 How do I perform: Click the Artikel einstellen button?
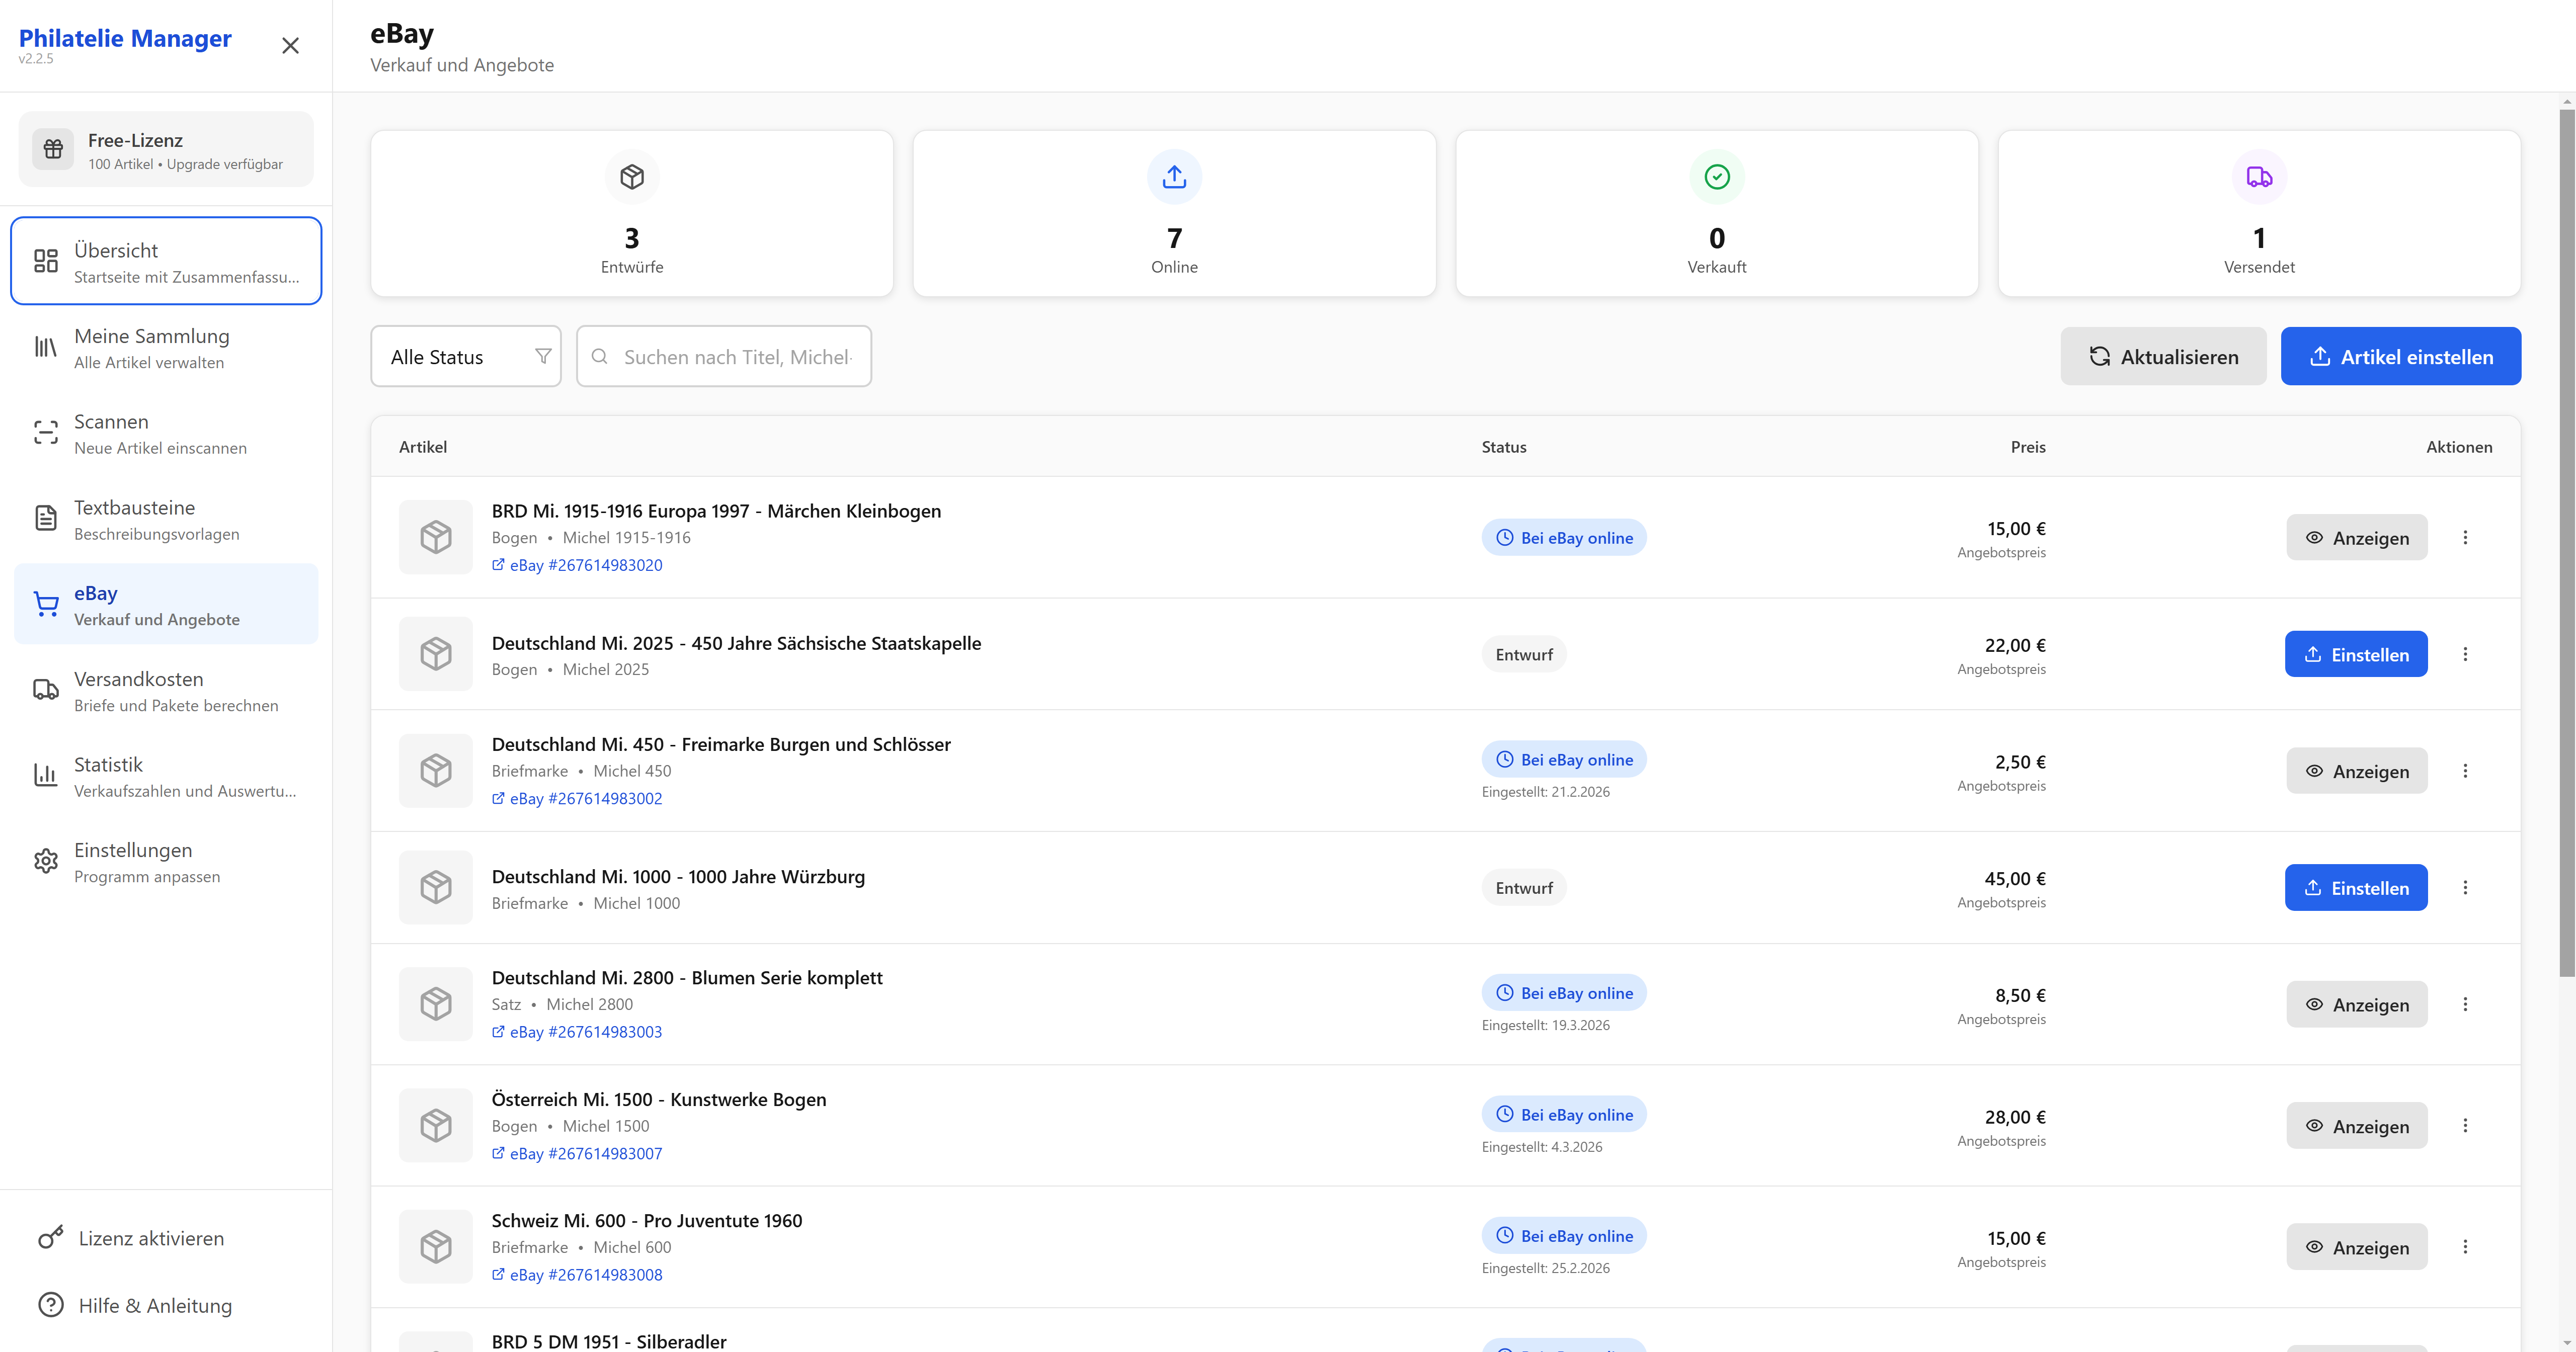[x=2400, y=356]
